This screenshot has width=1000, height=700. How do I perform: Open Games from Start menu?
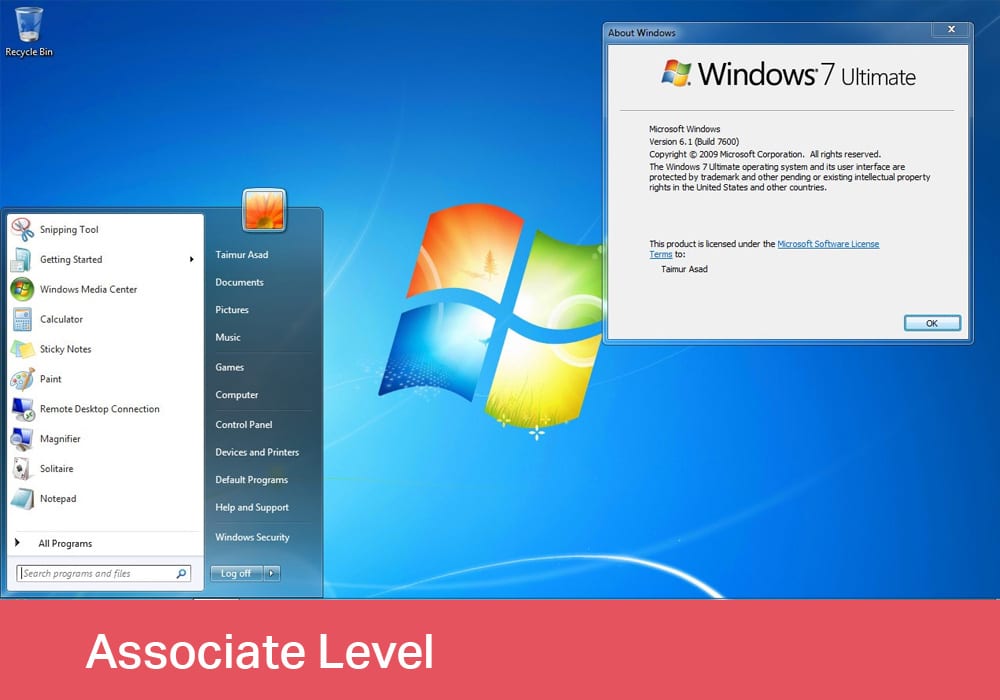coord(230,367)
